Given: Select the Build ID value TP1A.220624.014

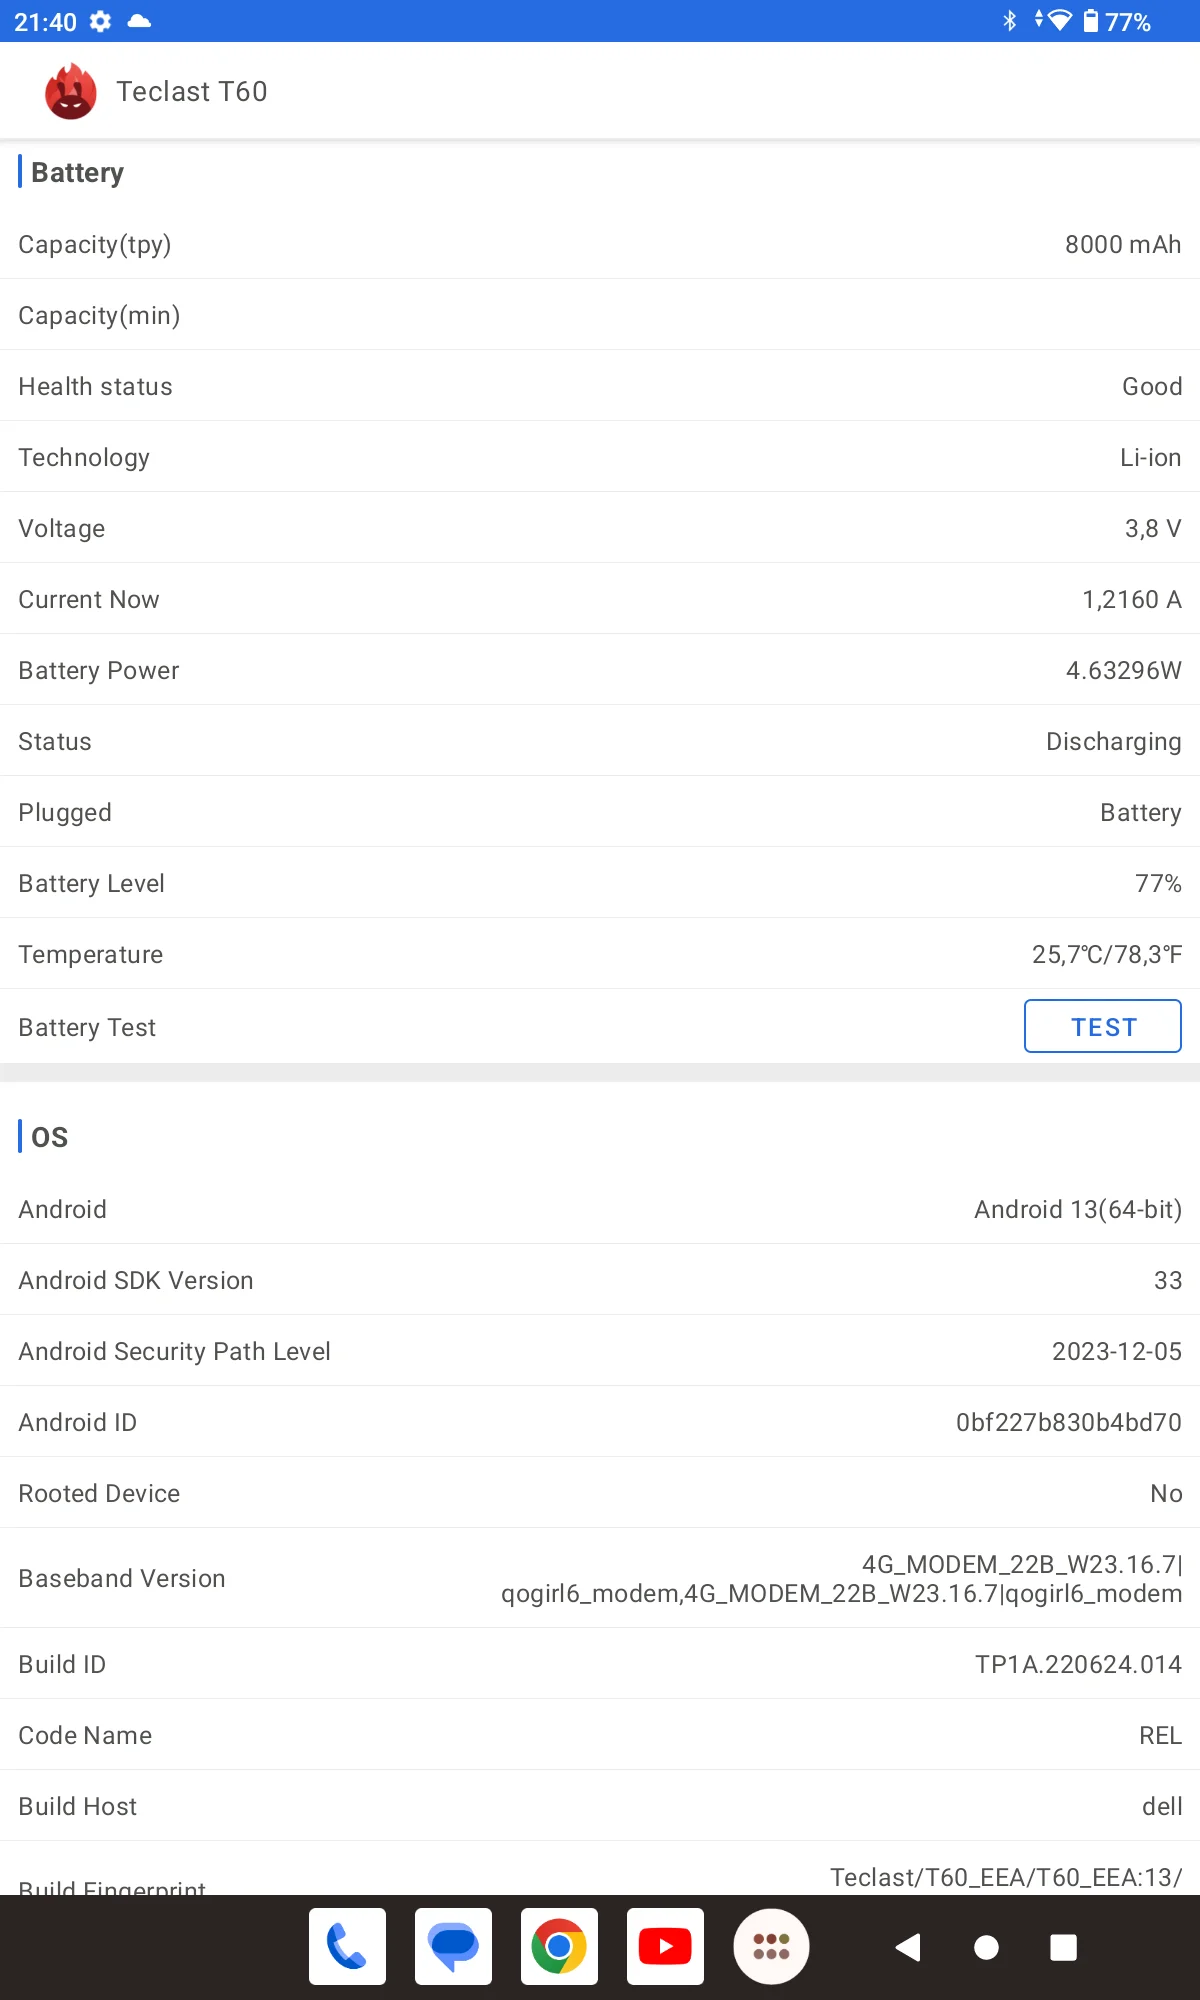Looking at the screenshot, I should (1078, 1664).
